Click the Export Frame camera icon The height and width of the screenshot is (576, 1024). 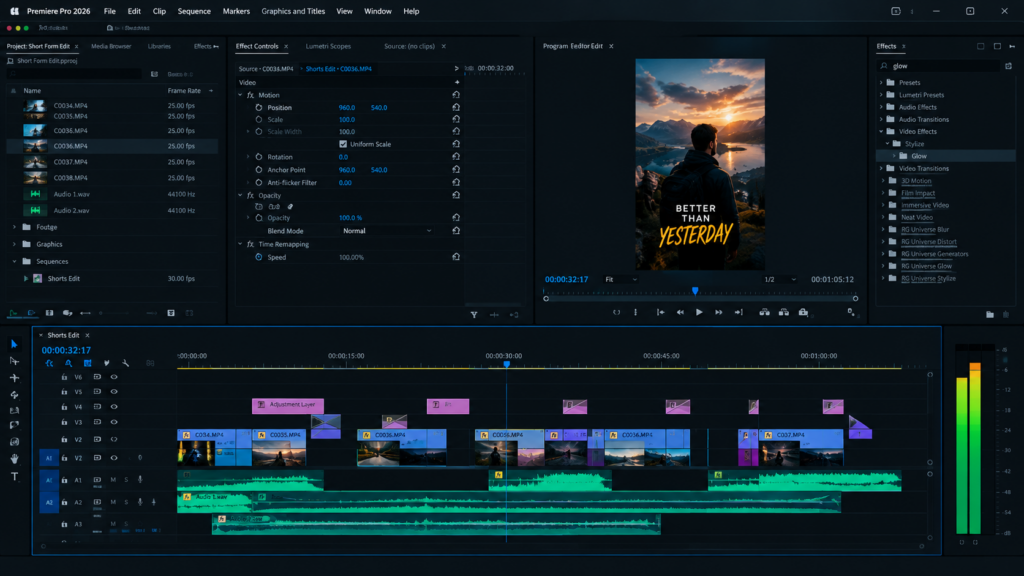coord(803,312)
